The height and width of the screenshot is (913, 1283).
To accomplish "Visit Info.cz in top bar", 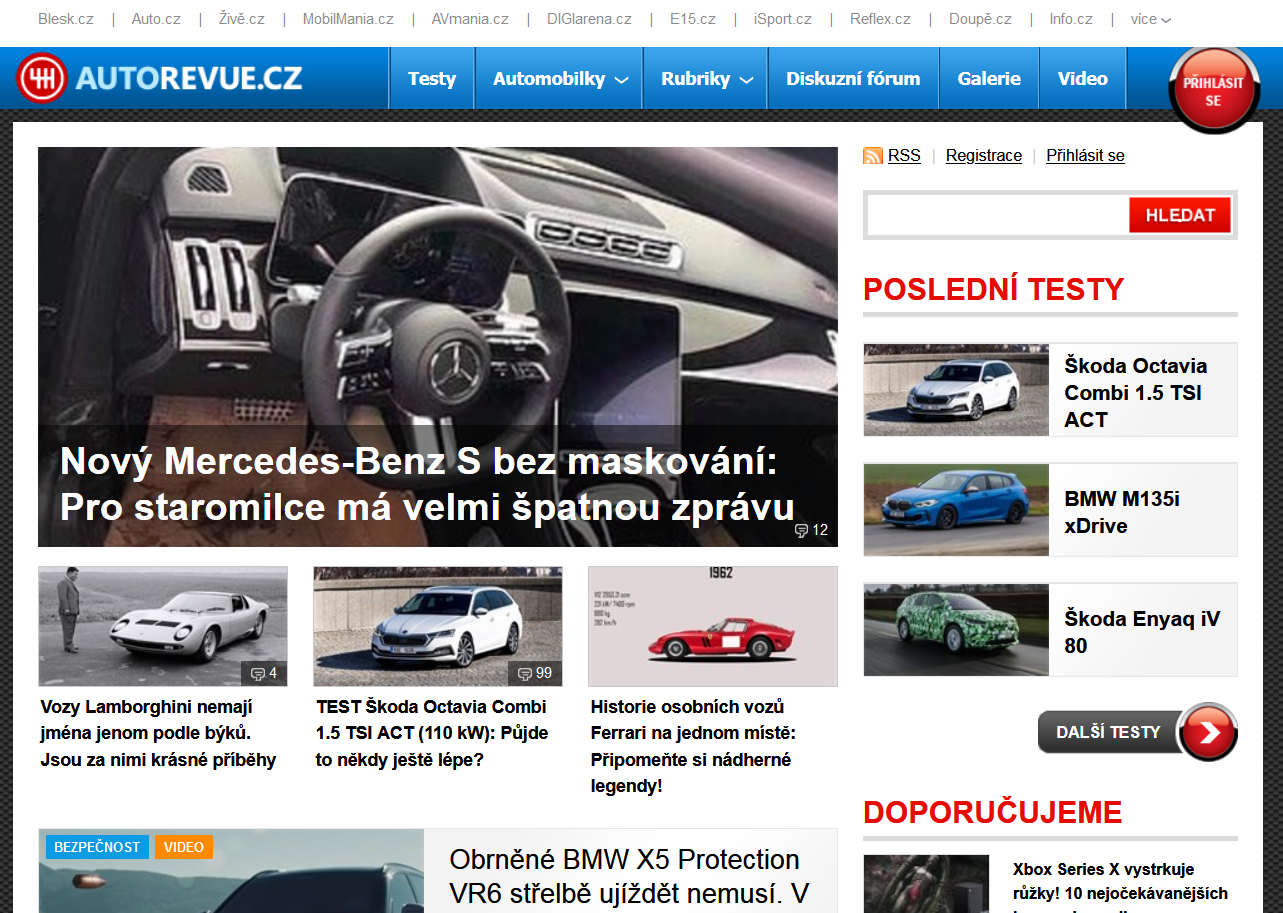I will point(1071,19).
